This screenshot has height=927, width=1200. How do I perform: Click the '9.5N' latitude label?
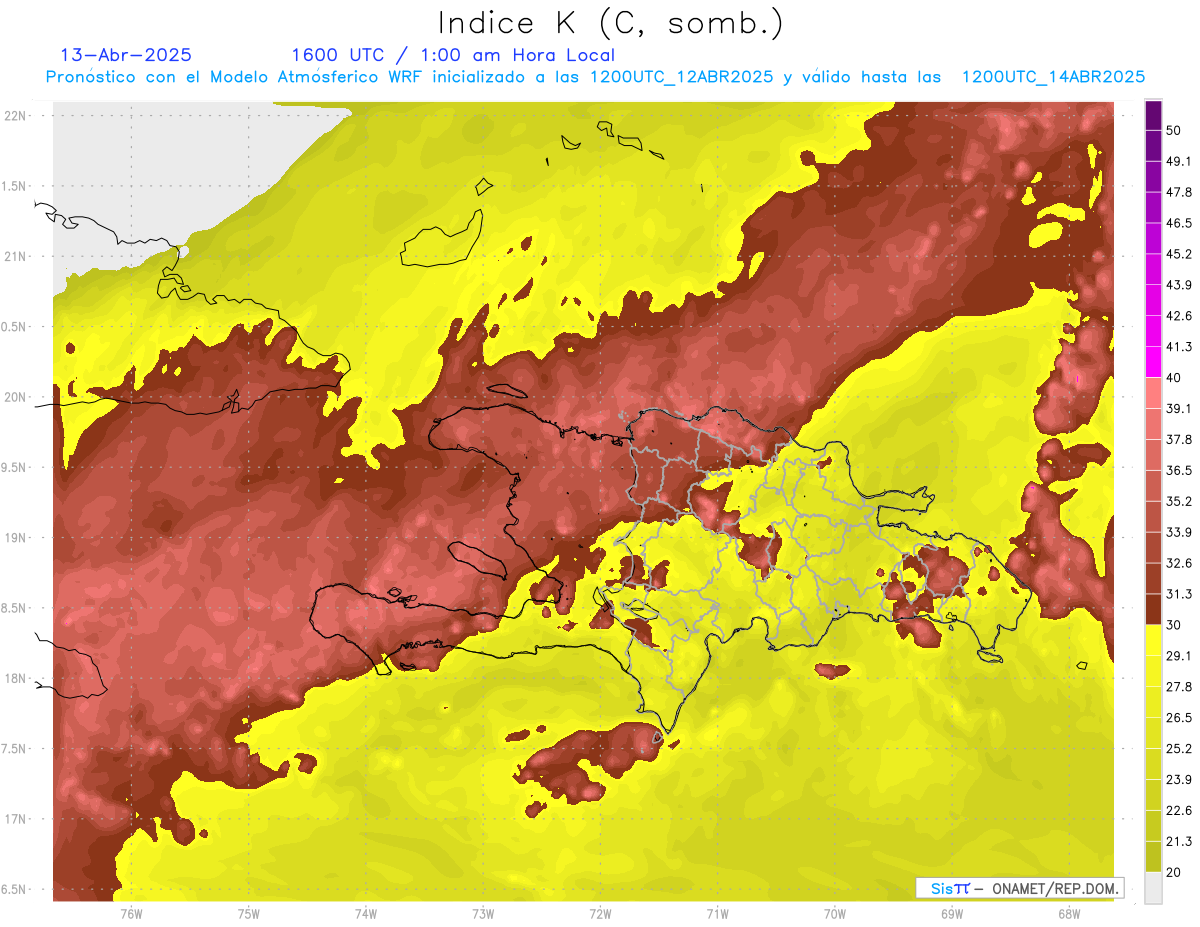pos(14,467)
